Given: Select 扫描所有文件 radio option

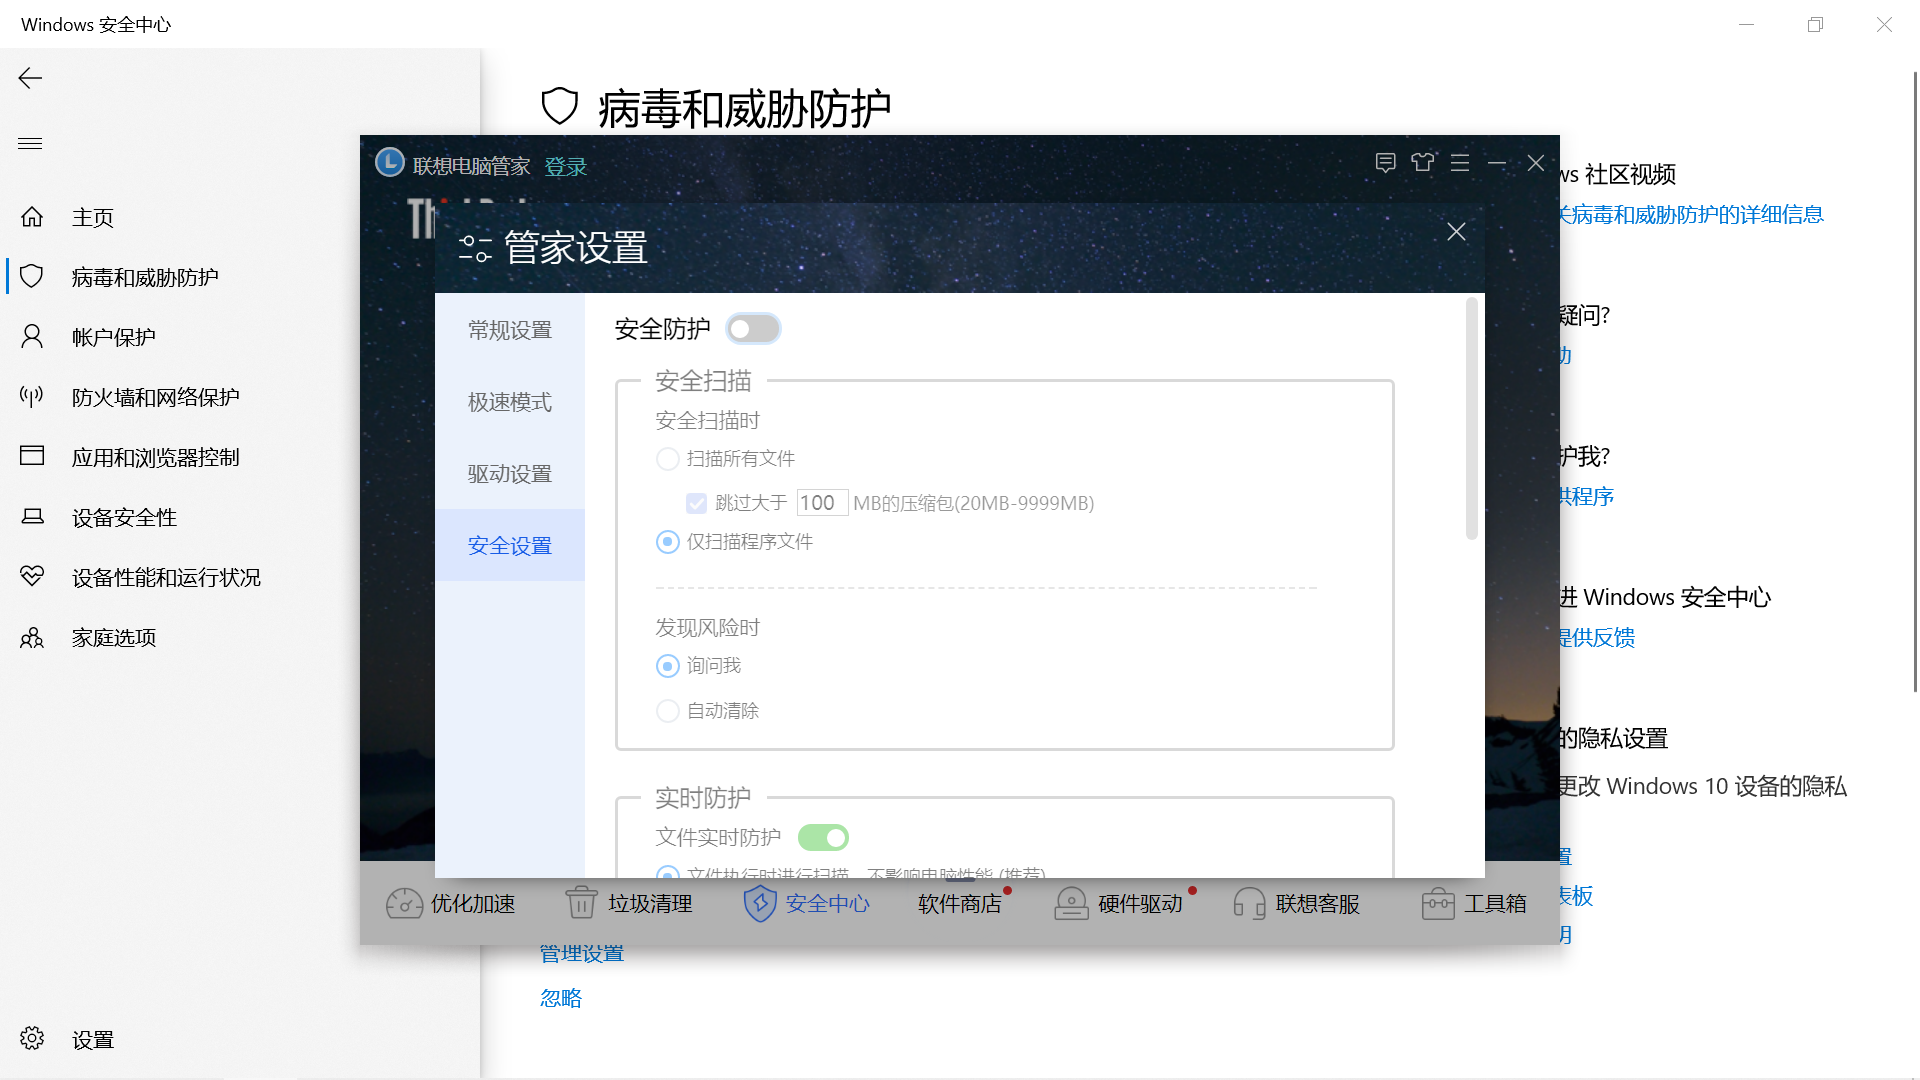Looking at the screenshot, I should (667, 459).
